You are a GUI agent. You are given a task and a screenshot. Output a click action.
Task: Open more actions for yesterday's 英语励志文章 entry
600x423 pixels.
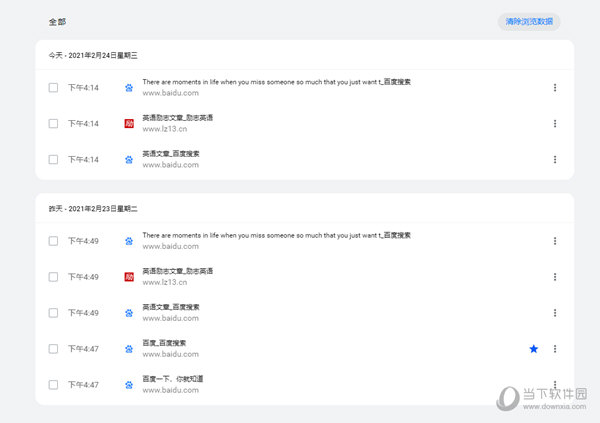coord(555,276)
